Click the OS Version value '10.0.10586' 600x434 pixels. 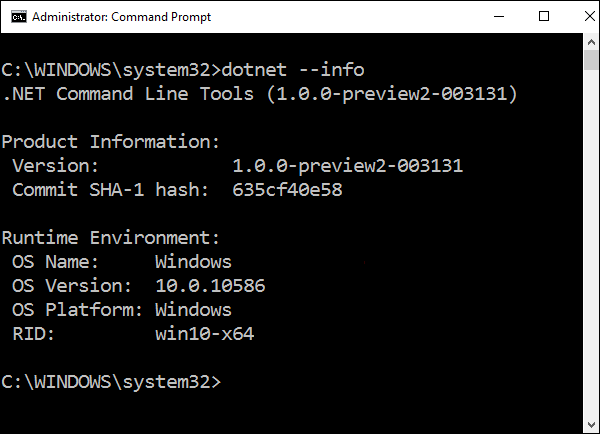pos(210,286)
